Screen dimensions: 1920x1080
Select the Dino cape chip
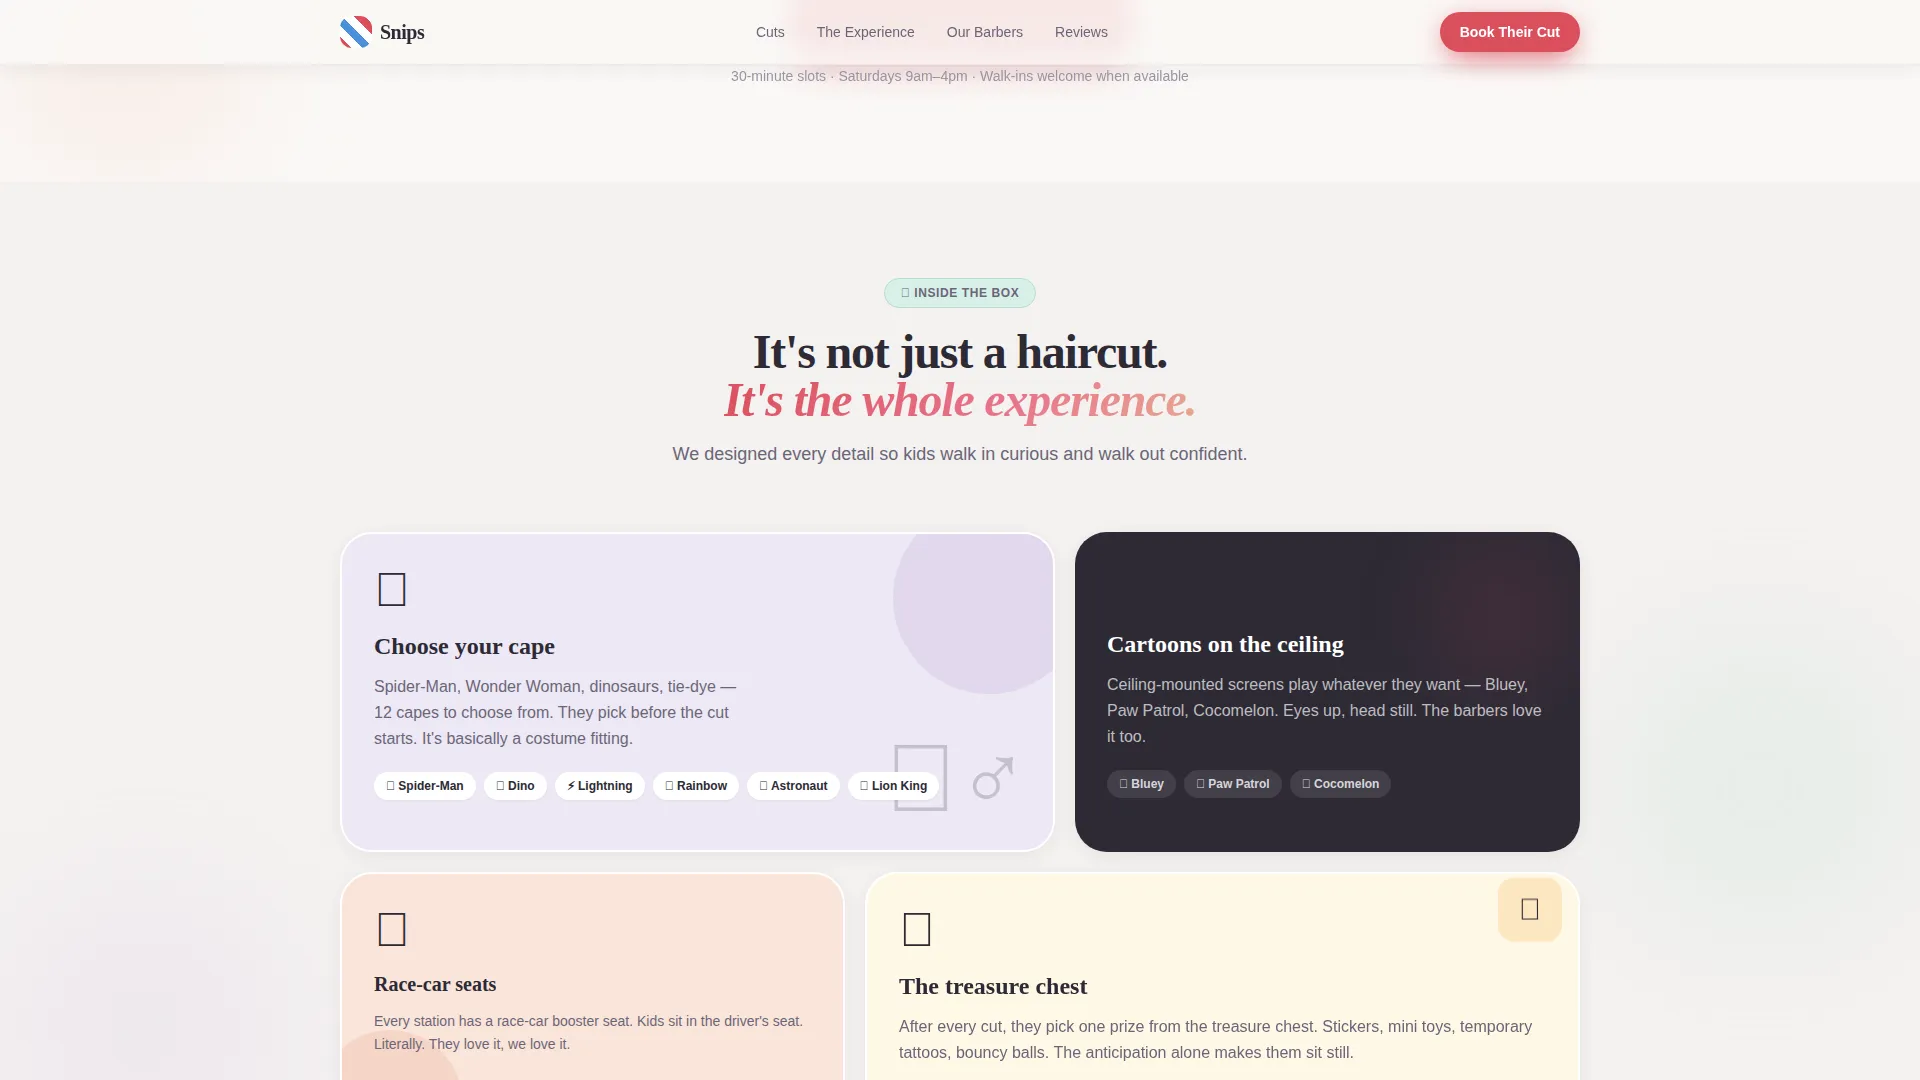tap(515, 786)
